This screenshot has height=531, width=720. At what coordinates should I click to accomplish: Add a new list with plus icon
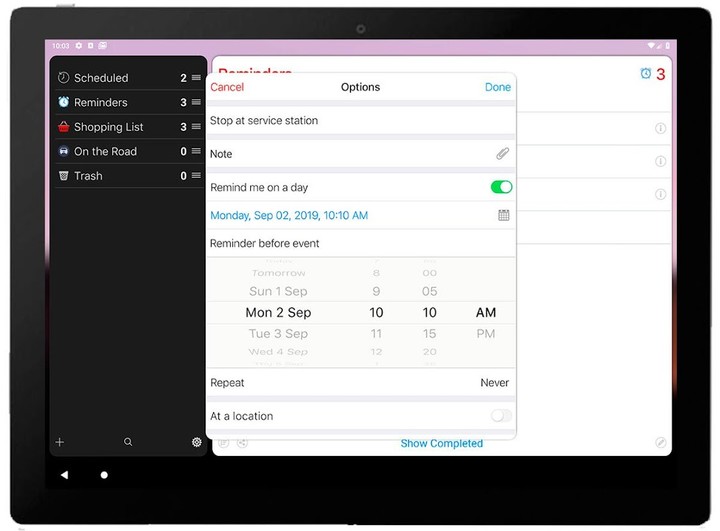pos(60,442)
